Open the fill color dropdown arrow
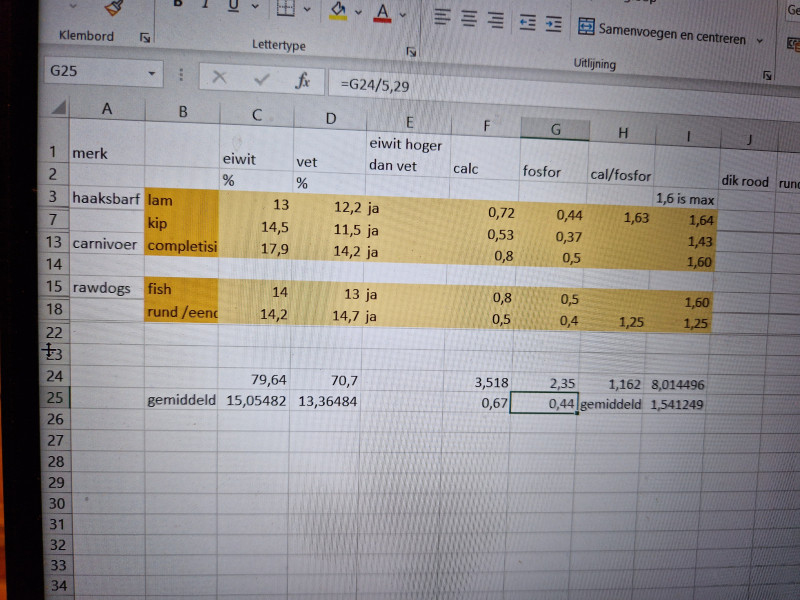 [358, 12]
